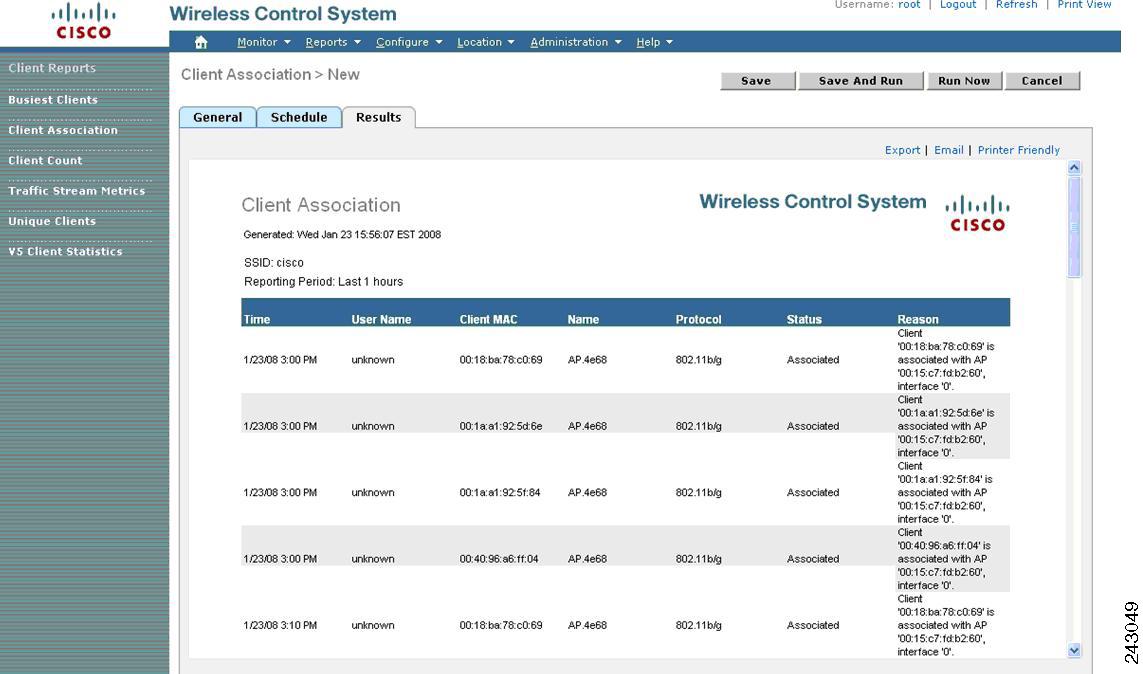Open the Administration menu
The height and width of the screenshot is (674, 1143).
point(569,42)
